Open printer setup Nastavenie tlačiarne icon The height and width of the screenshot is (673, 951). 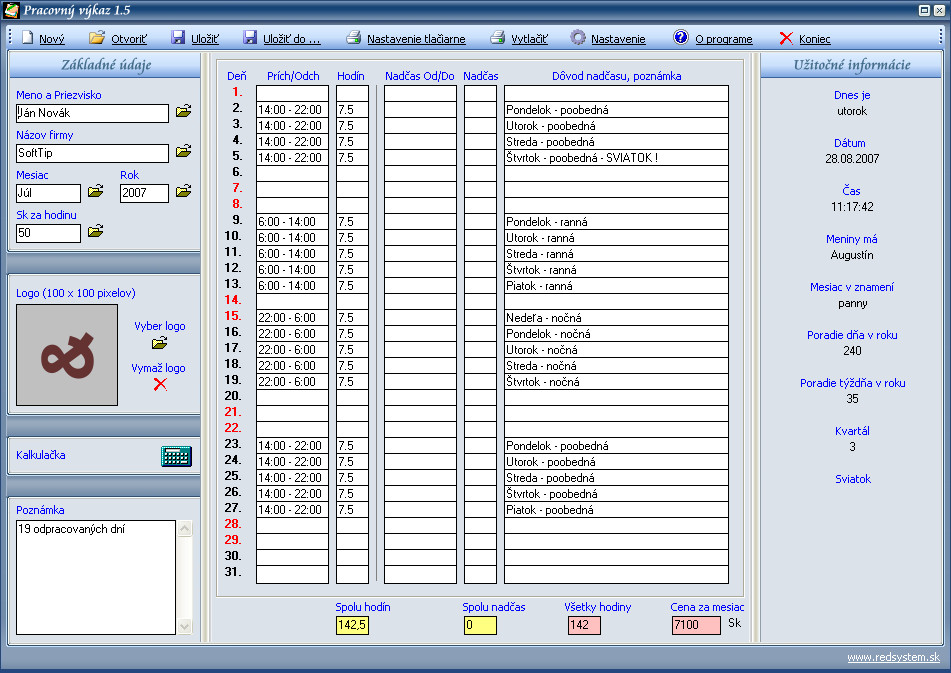click(354, 38)
